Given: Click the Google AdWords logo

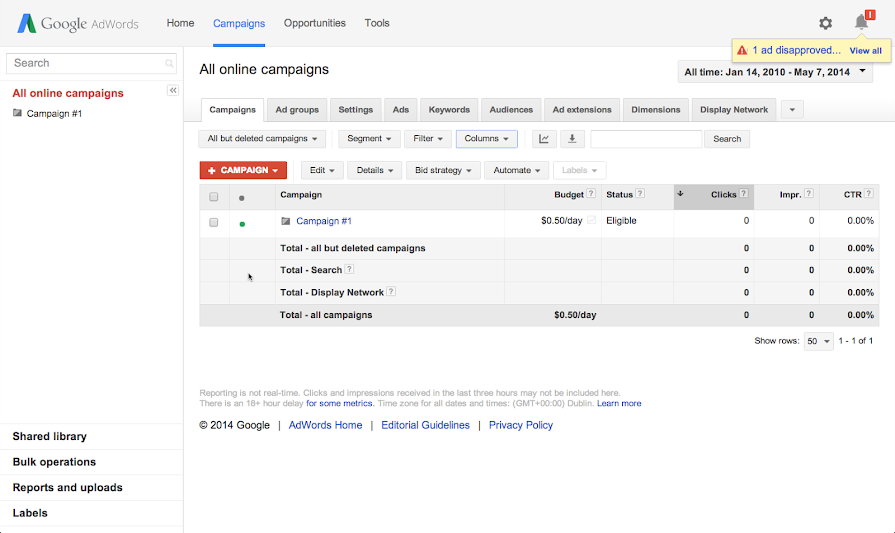Looking at the screenshot, I should point(78,23).
